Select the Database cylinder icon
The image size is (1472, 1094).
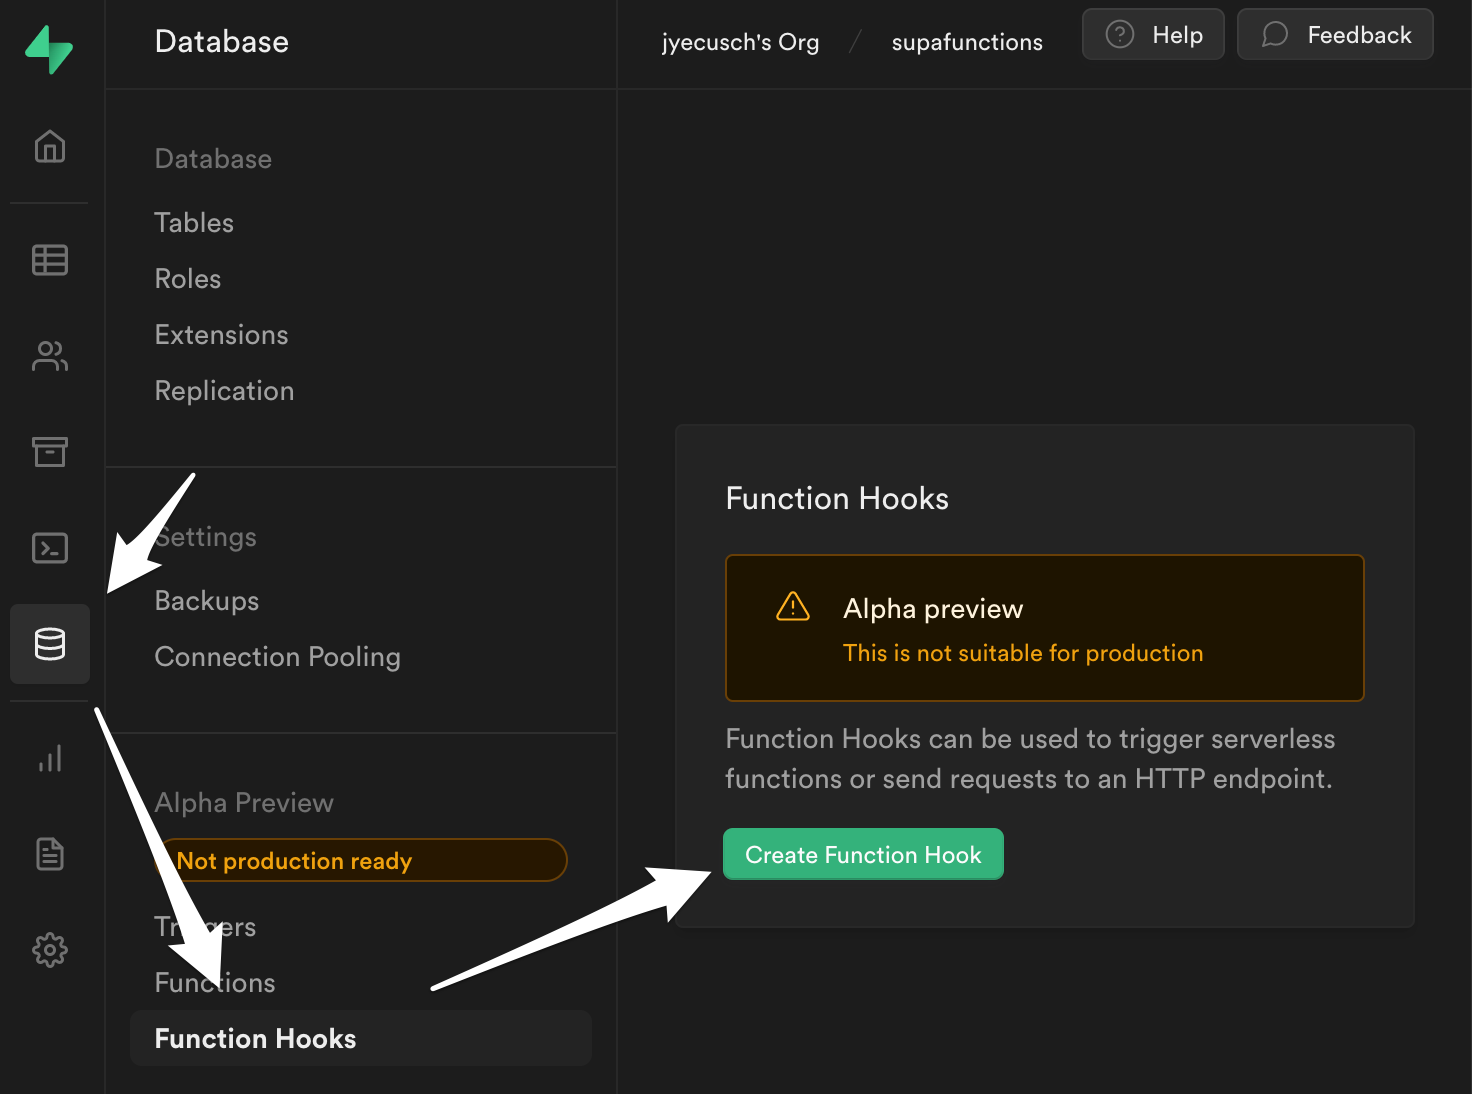click(x=49, y=644)
